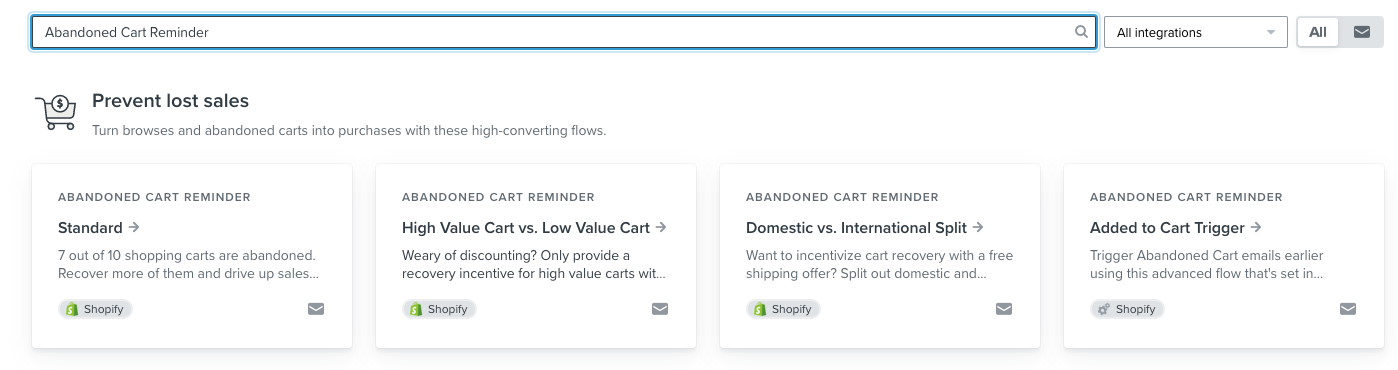The height and width of the screenshot is (370, 1398).
Task: Click gear Shopify badge on Added to Cart card
Action: tap(1127, 309)
